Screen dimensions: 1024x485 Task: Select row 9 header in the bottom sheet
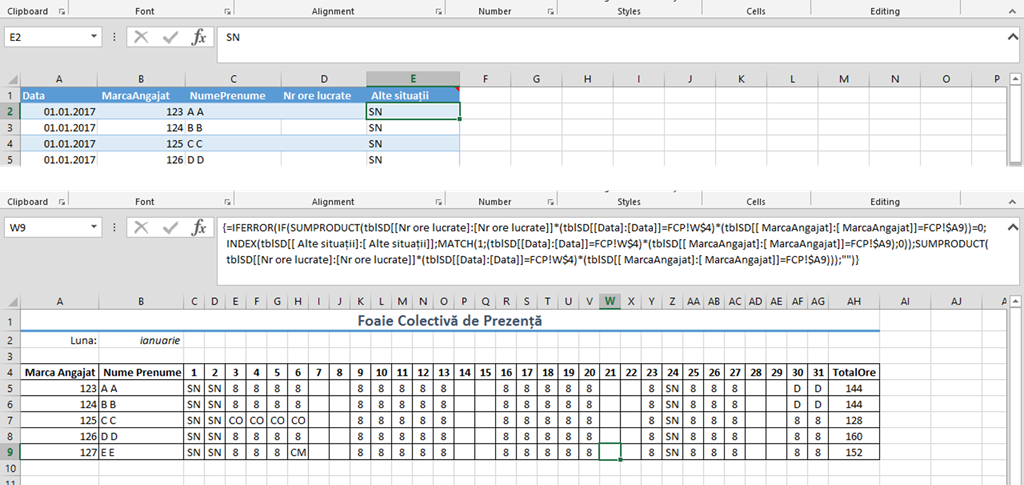[x=10, y=452]
